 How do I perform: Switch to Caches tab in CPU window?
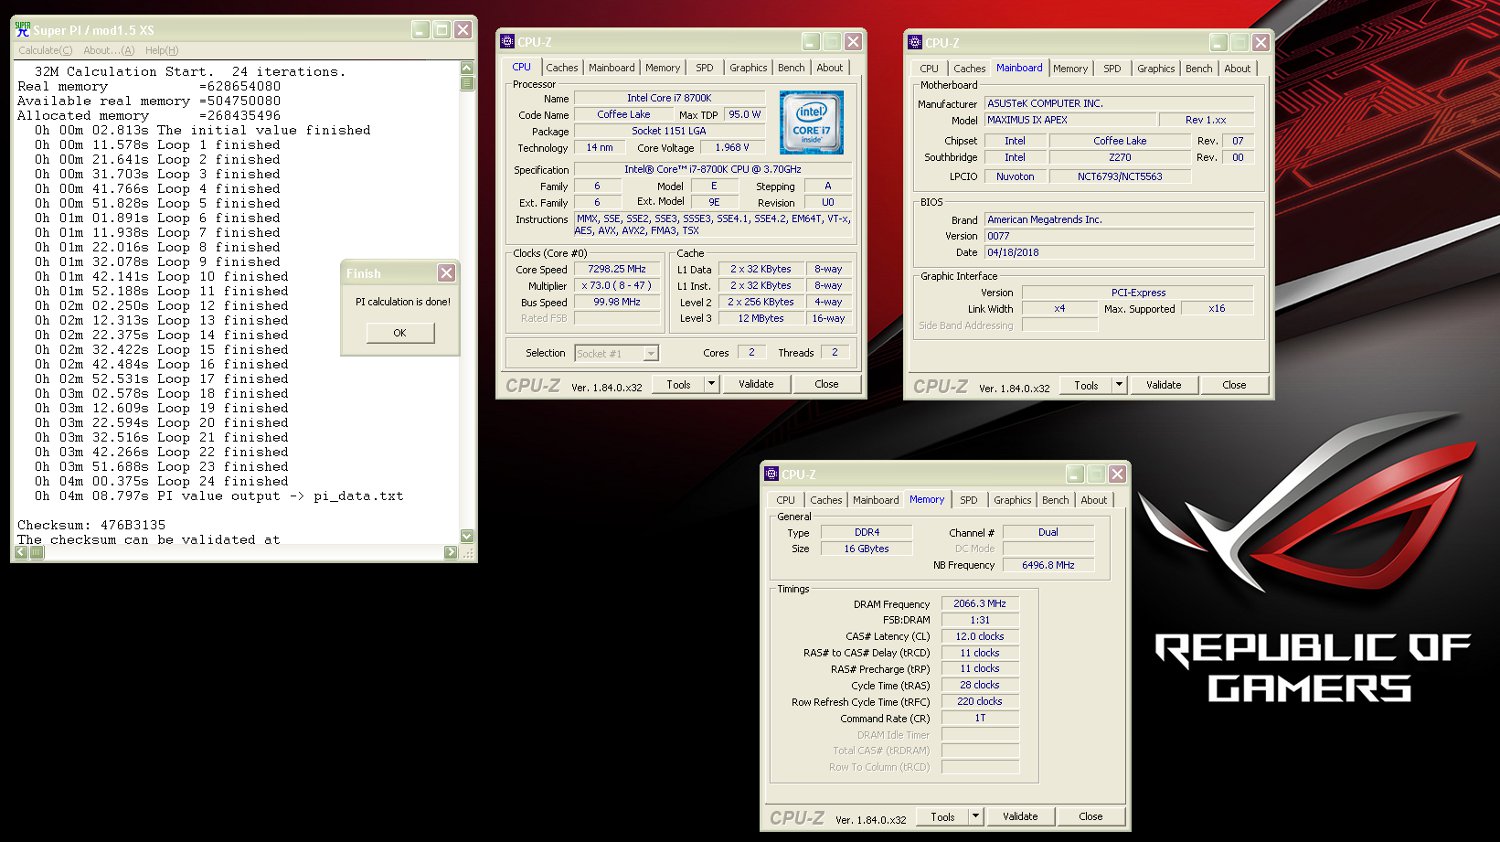click(562, 68)
